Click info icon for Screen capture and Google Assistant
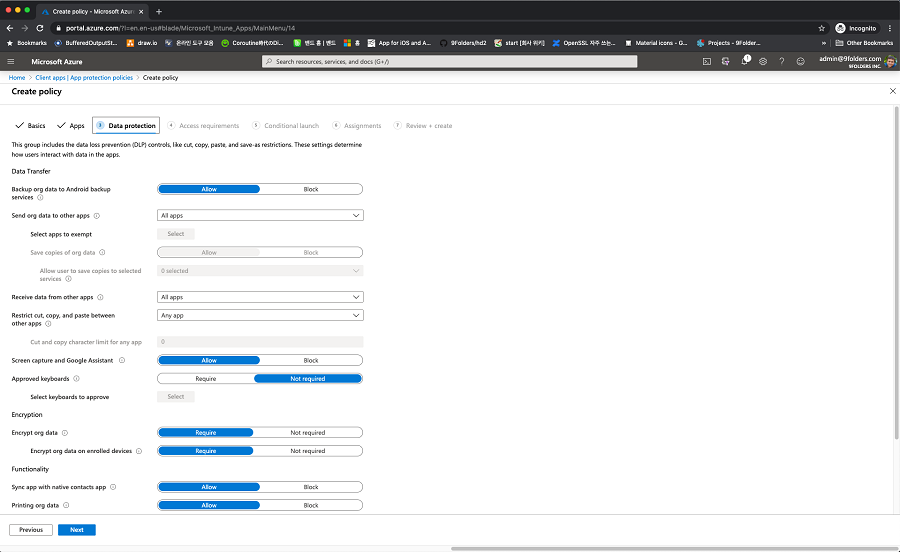The width and height of the screenshot is (900, 552). pos(122,360)
